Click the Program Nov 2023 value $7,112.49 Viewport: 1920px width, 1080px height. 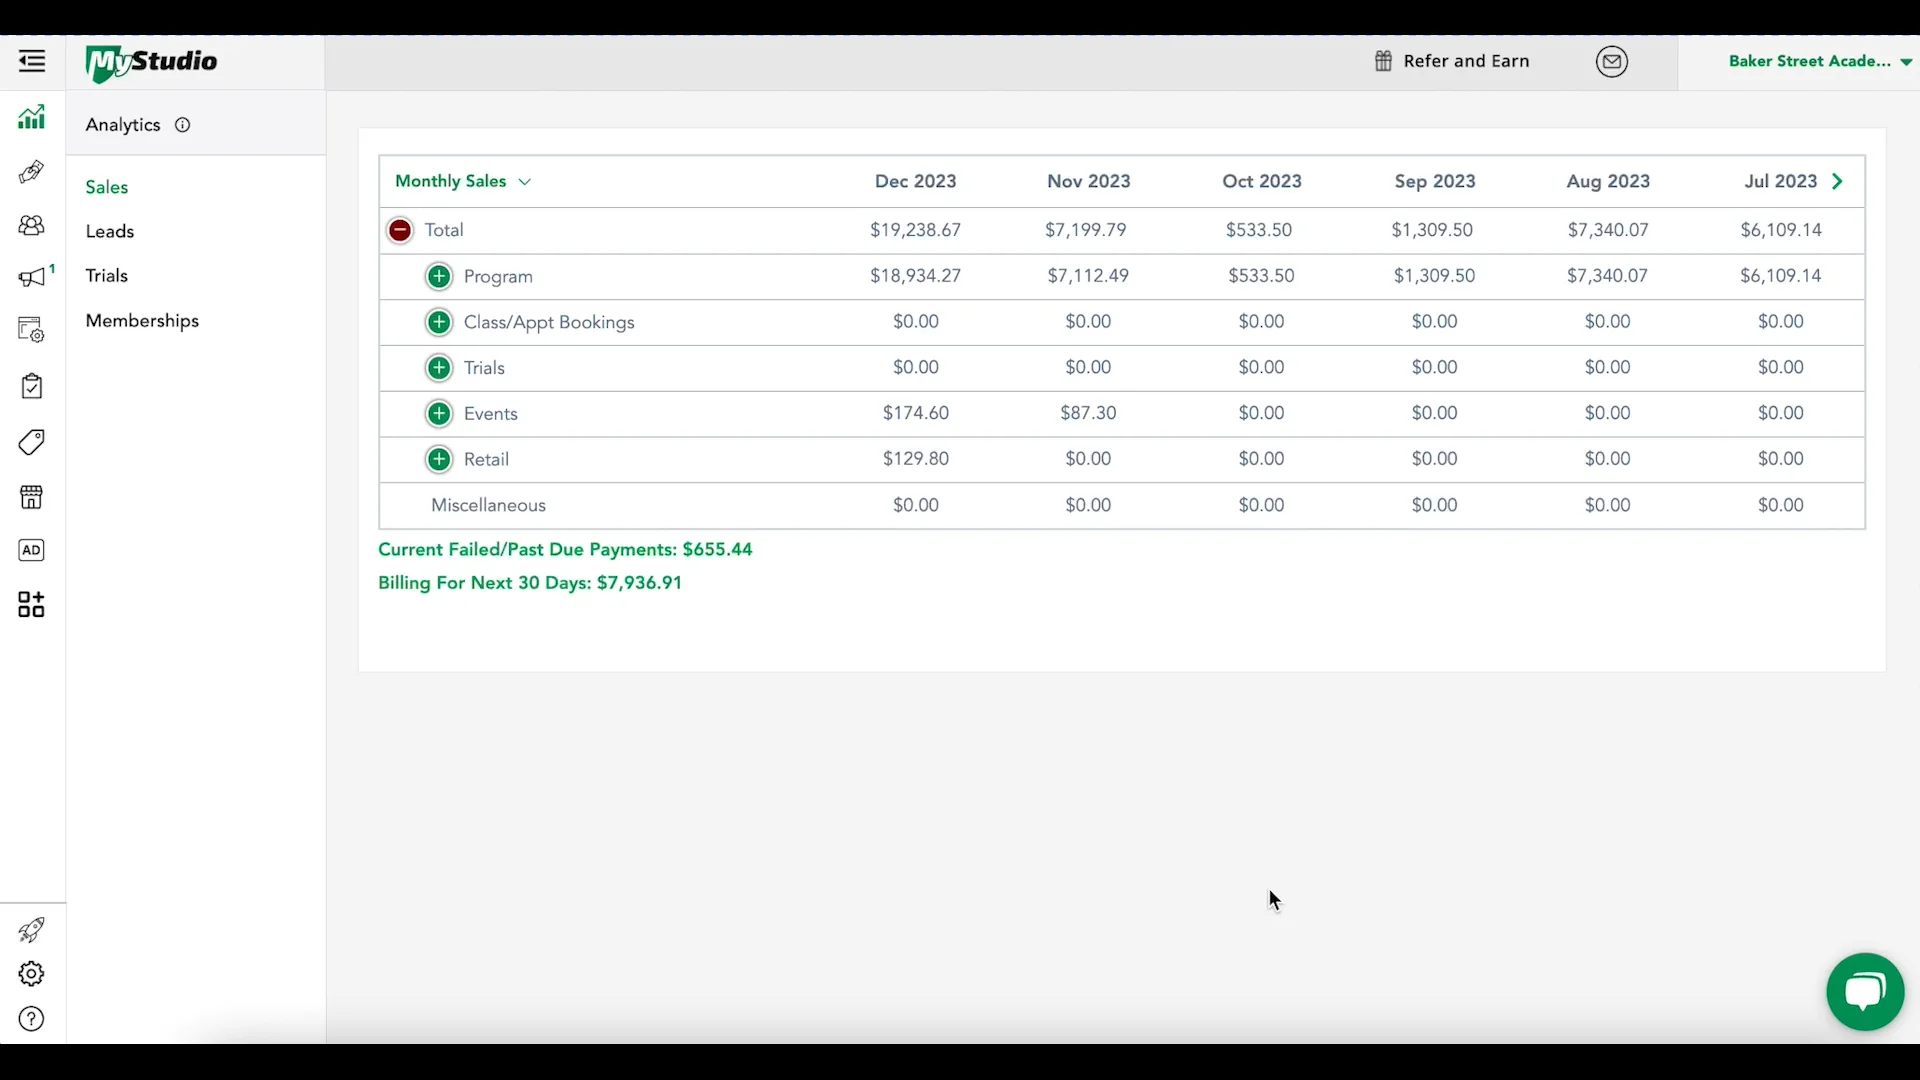[x=1088, y=276]
